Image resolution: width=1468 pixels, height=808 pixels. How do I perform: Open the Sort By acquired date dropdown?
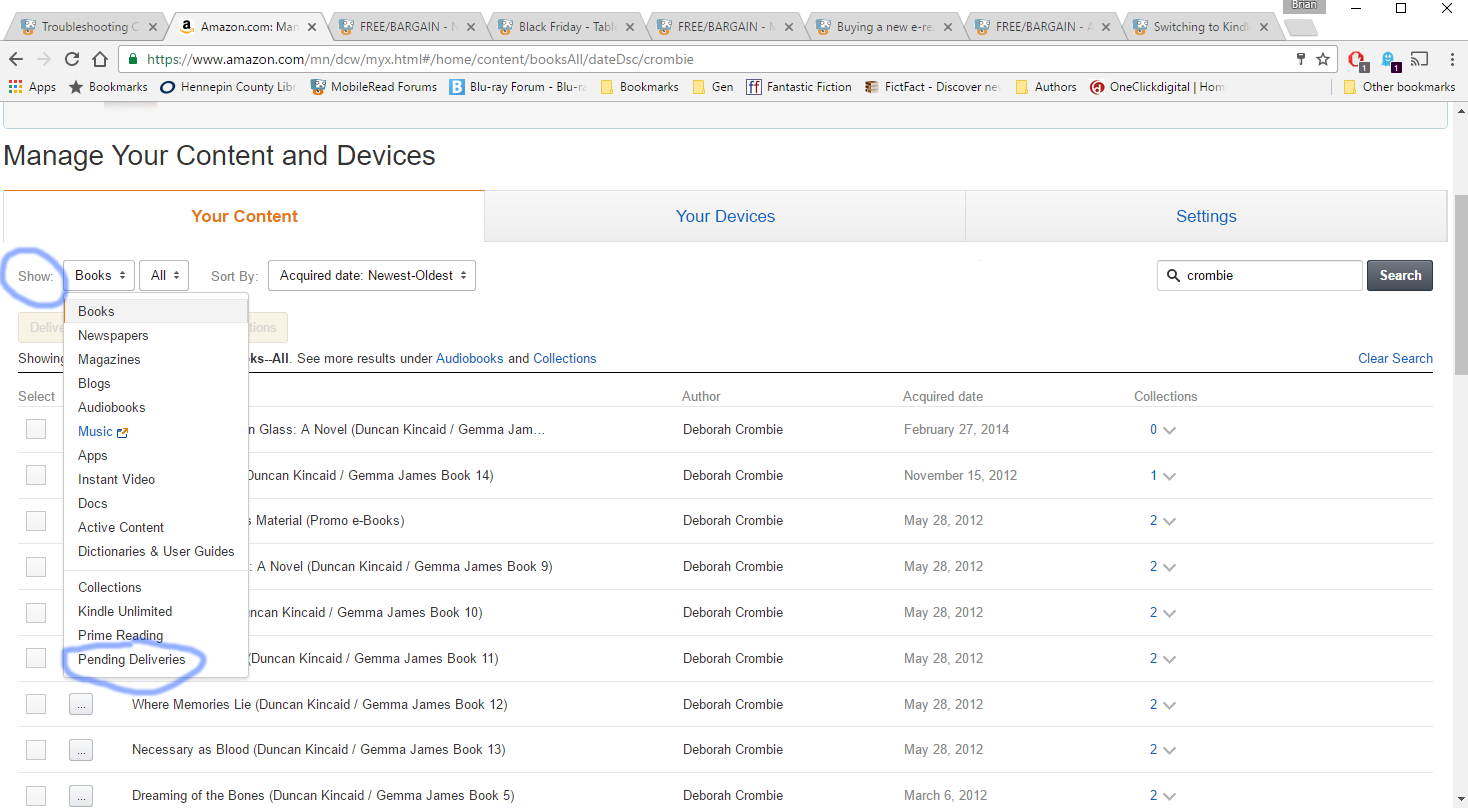point(372,275)
